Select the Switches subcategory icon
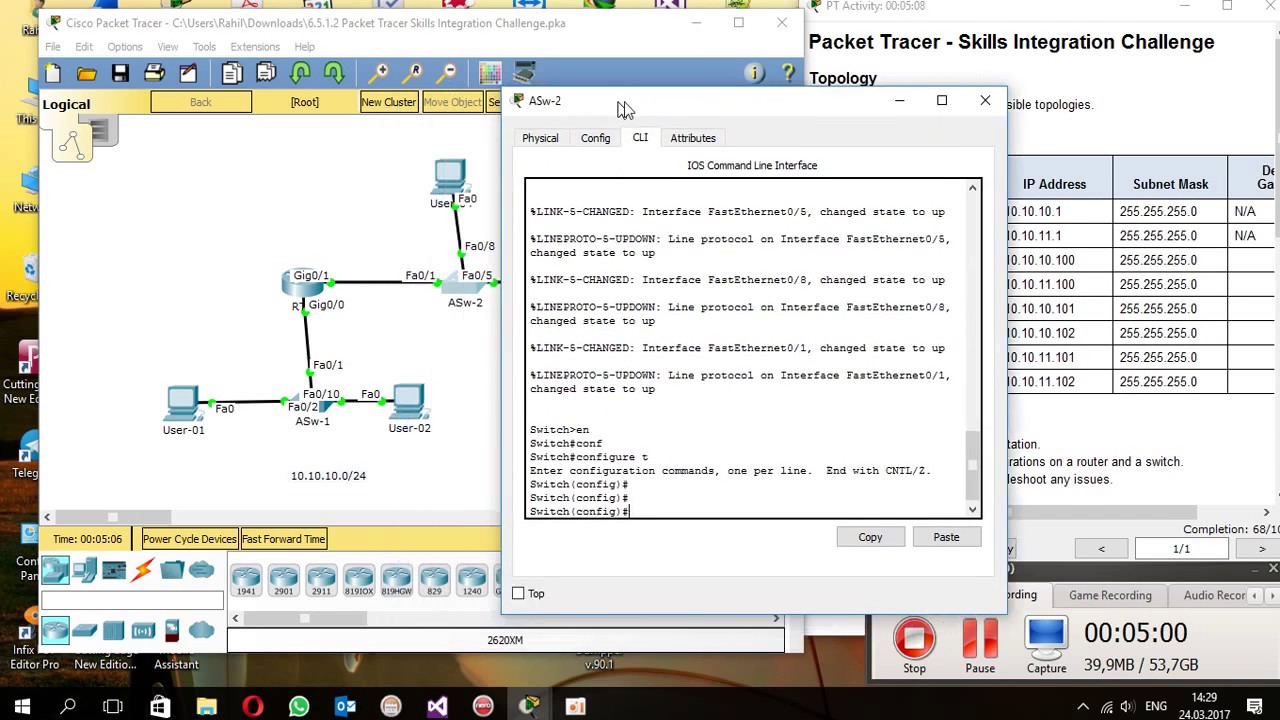The height and width of the screenshot is (720, 1280). pos(85,630)
